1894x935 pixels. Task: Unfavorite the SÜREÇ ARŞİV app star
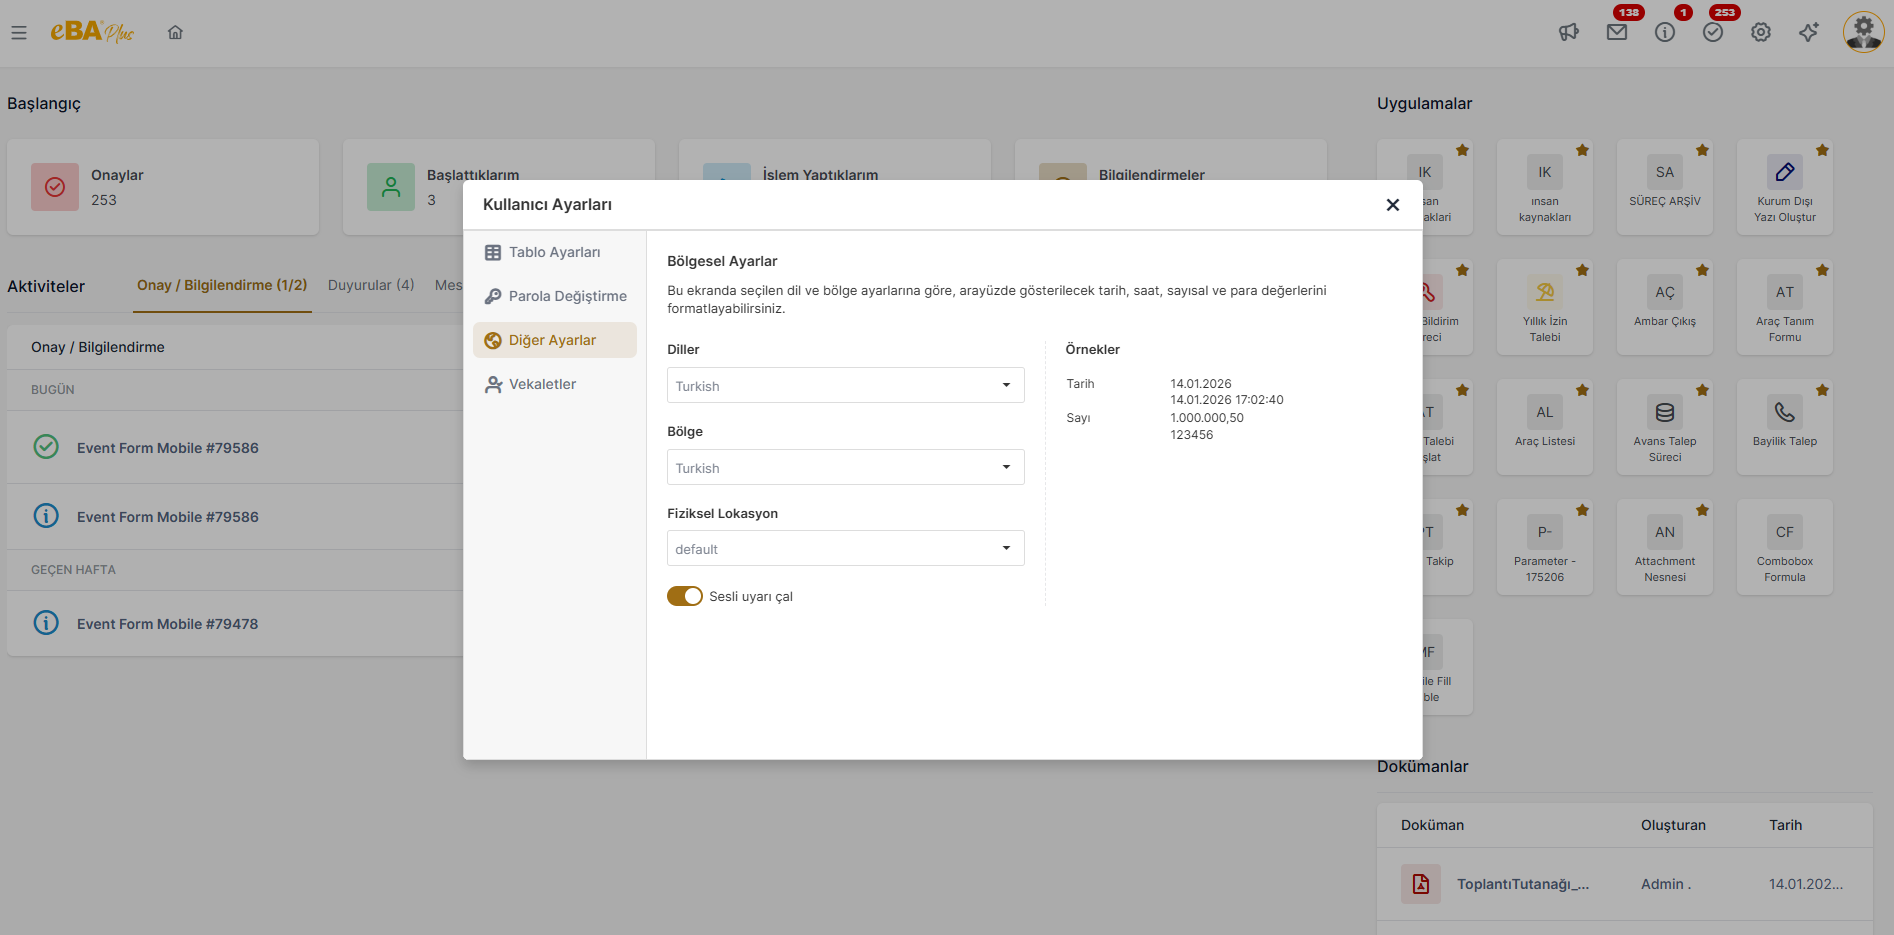[1702, 150]
